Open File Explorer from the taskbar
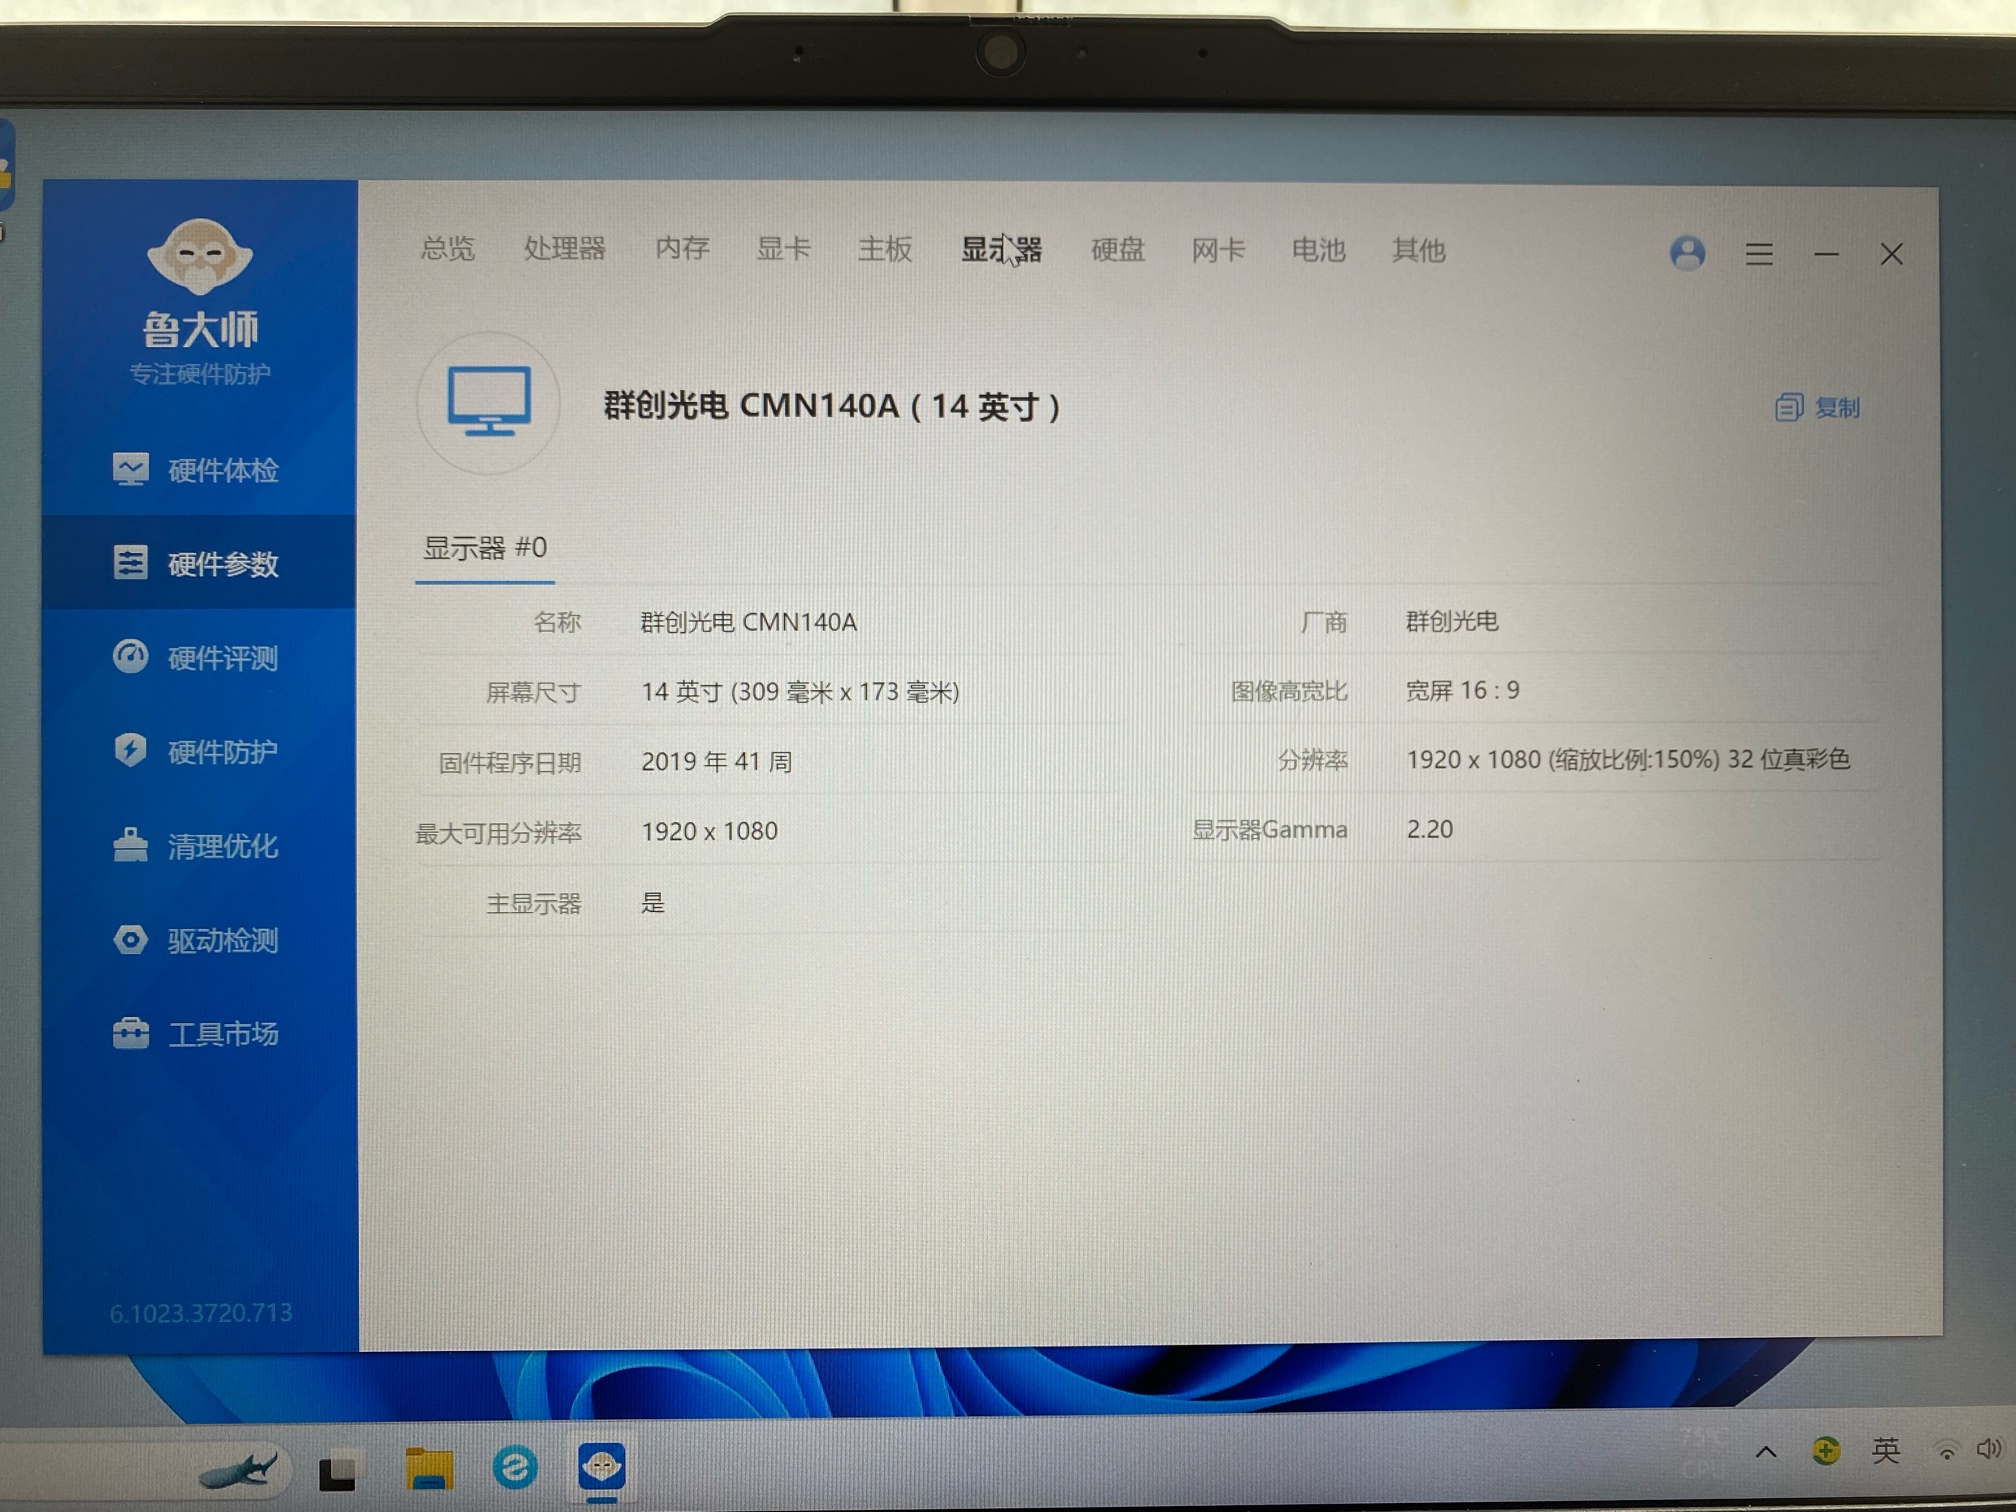The width and height of the screenshot is (2016, 1512). [x=429, y=1468]
